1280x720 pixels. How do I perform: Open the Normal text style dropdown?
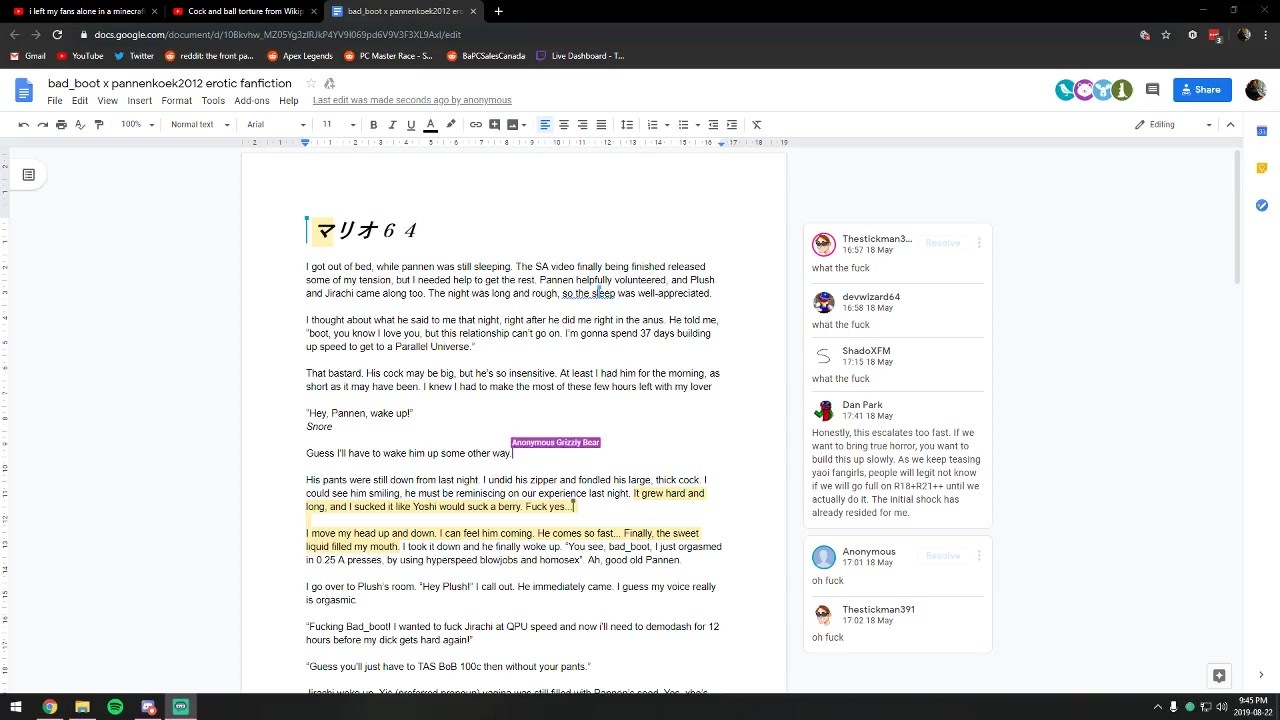[x=200, y=125]
